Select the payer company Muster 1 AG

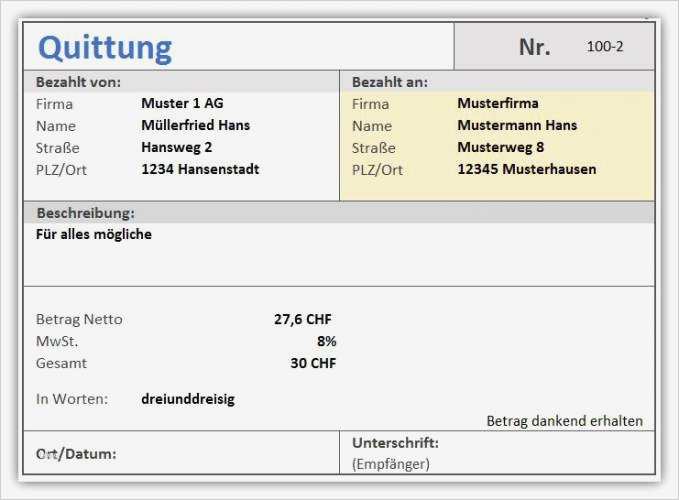click(182, 103)
